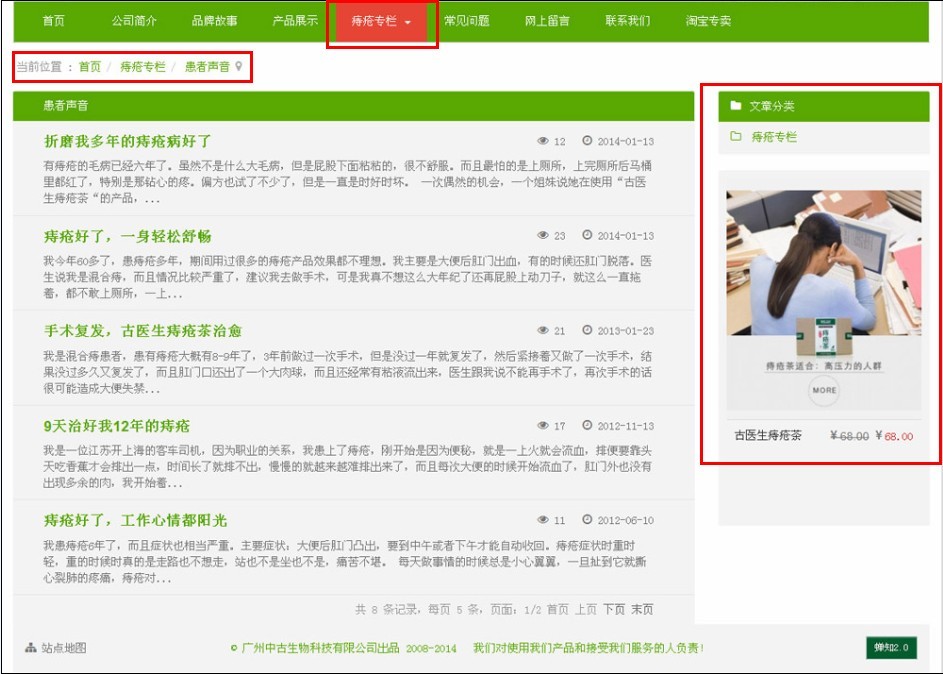
Task: Expand the 痔疮专栏 dropdown menu
Action: click(381, 22)
